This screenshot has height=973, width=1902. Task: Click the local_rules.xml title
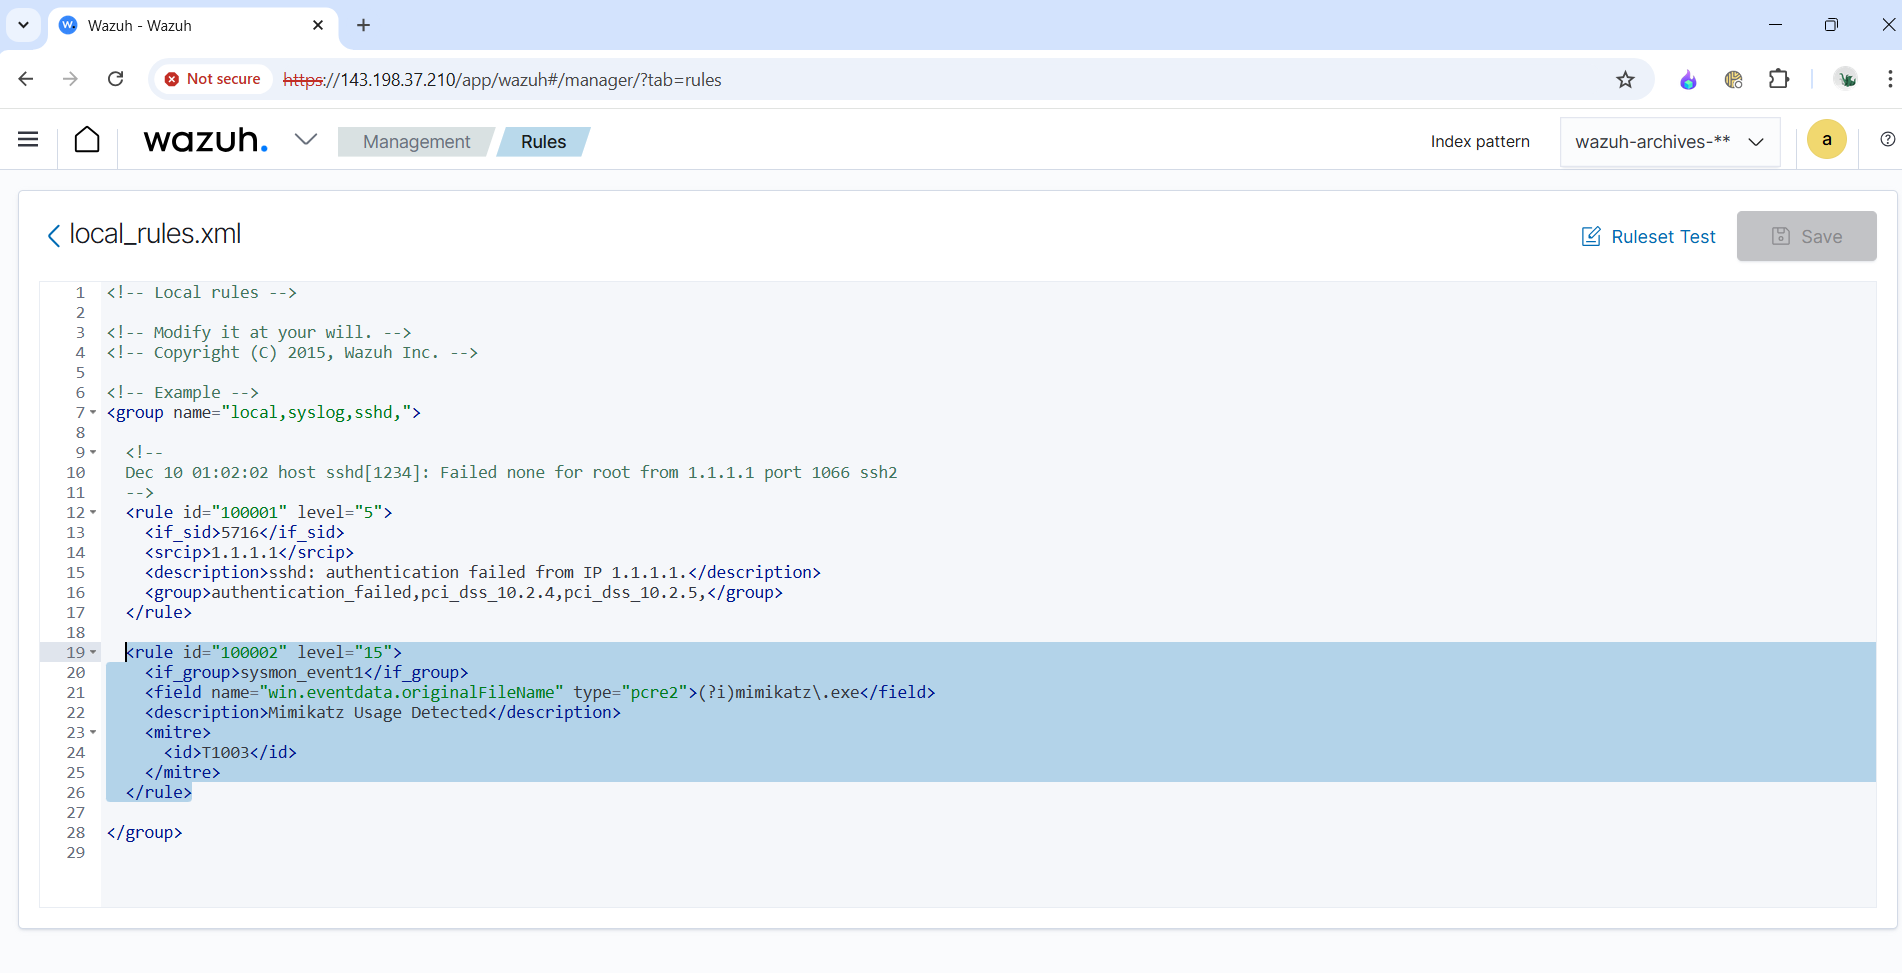click(155, 234)
